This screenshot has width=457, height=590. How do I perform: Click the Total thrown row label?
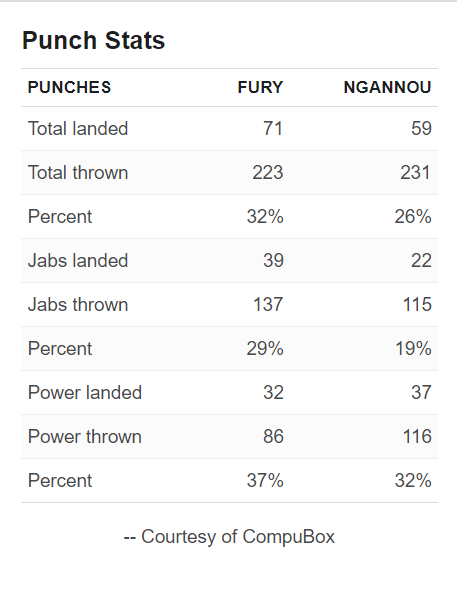click(x=78, y=172)
